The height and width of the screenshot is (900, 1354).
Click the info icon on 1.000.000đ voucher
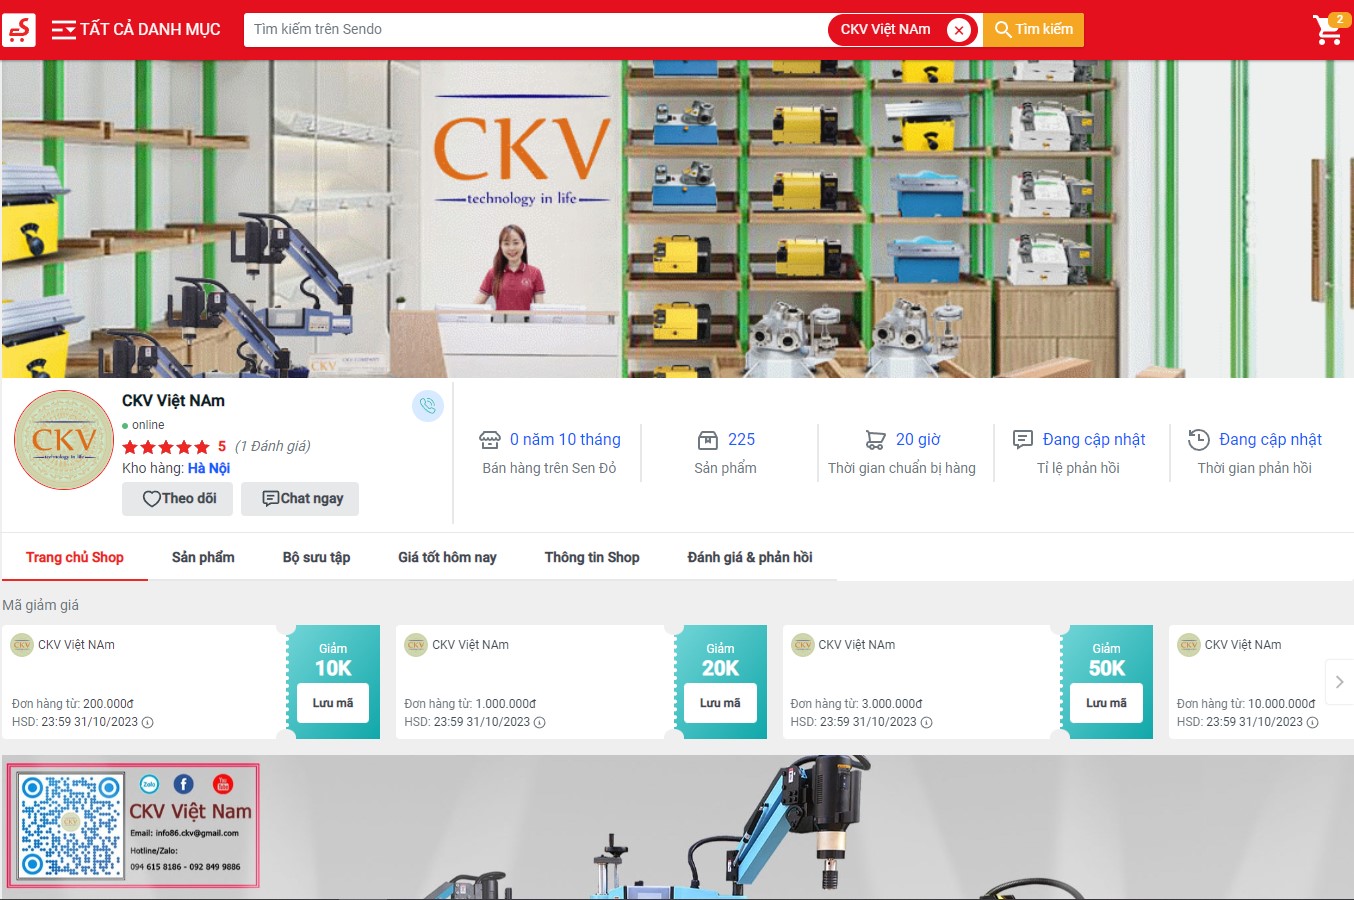pyautogui.click(x=540, y=722)
